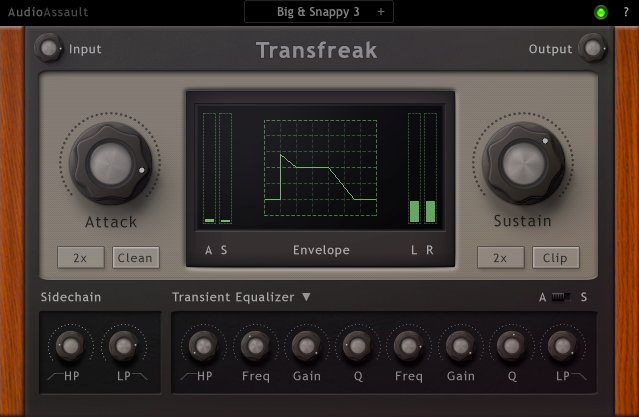Click the large Sustain knob
Image resolution: width=639 pixels, height=417 pixels.
(524, 163)
